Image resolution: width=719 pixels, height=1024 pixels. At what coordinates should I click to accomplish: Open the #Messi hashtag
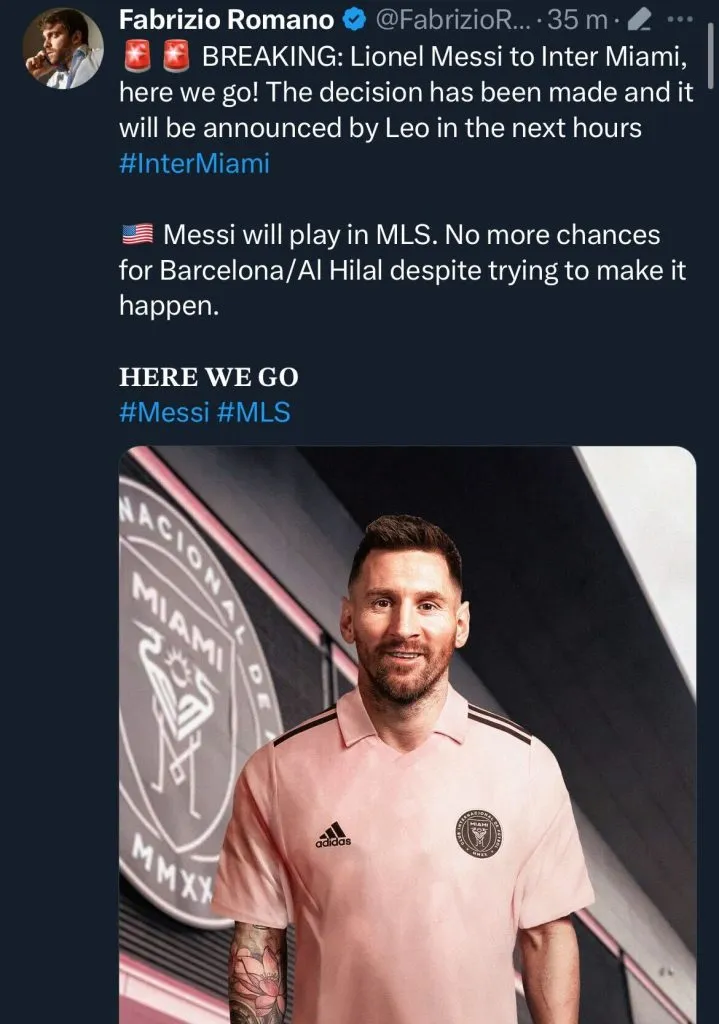point(164,412)
